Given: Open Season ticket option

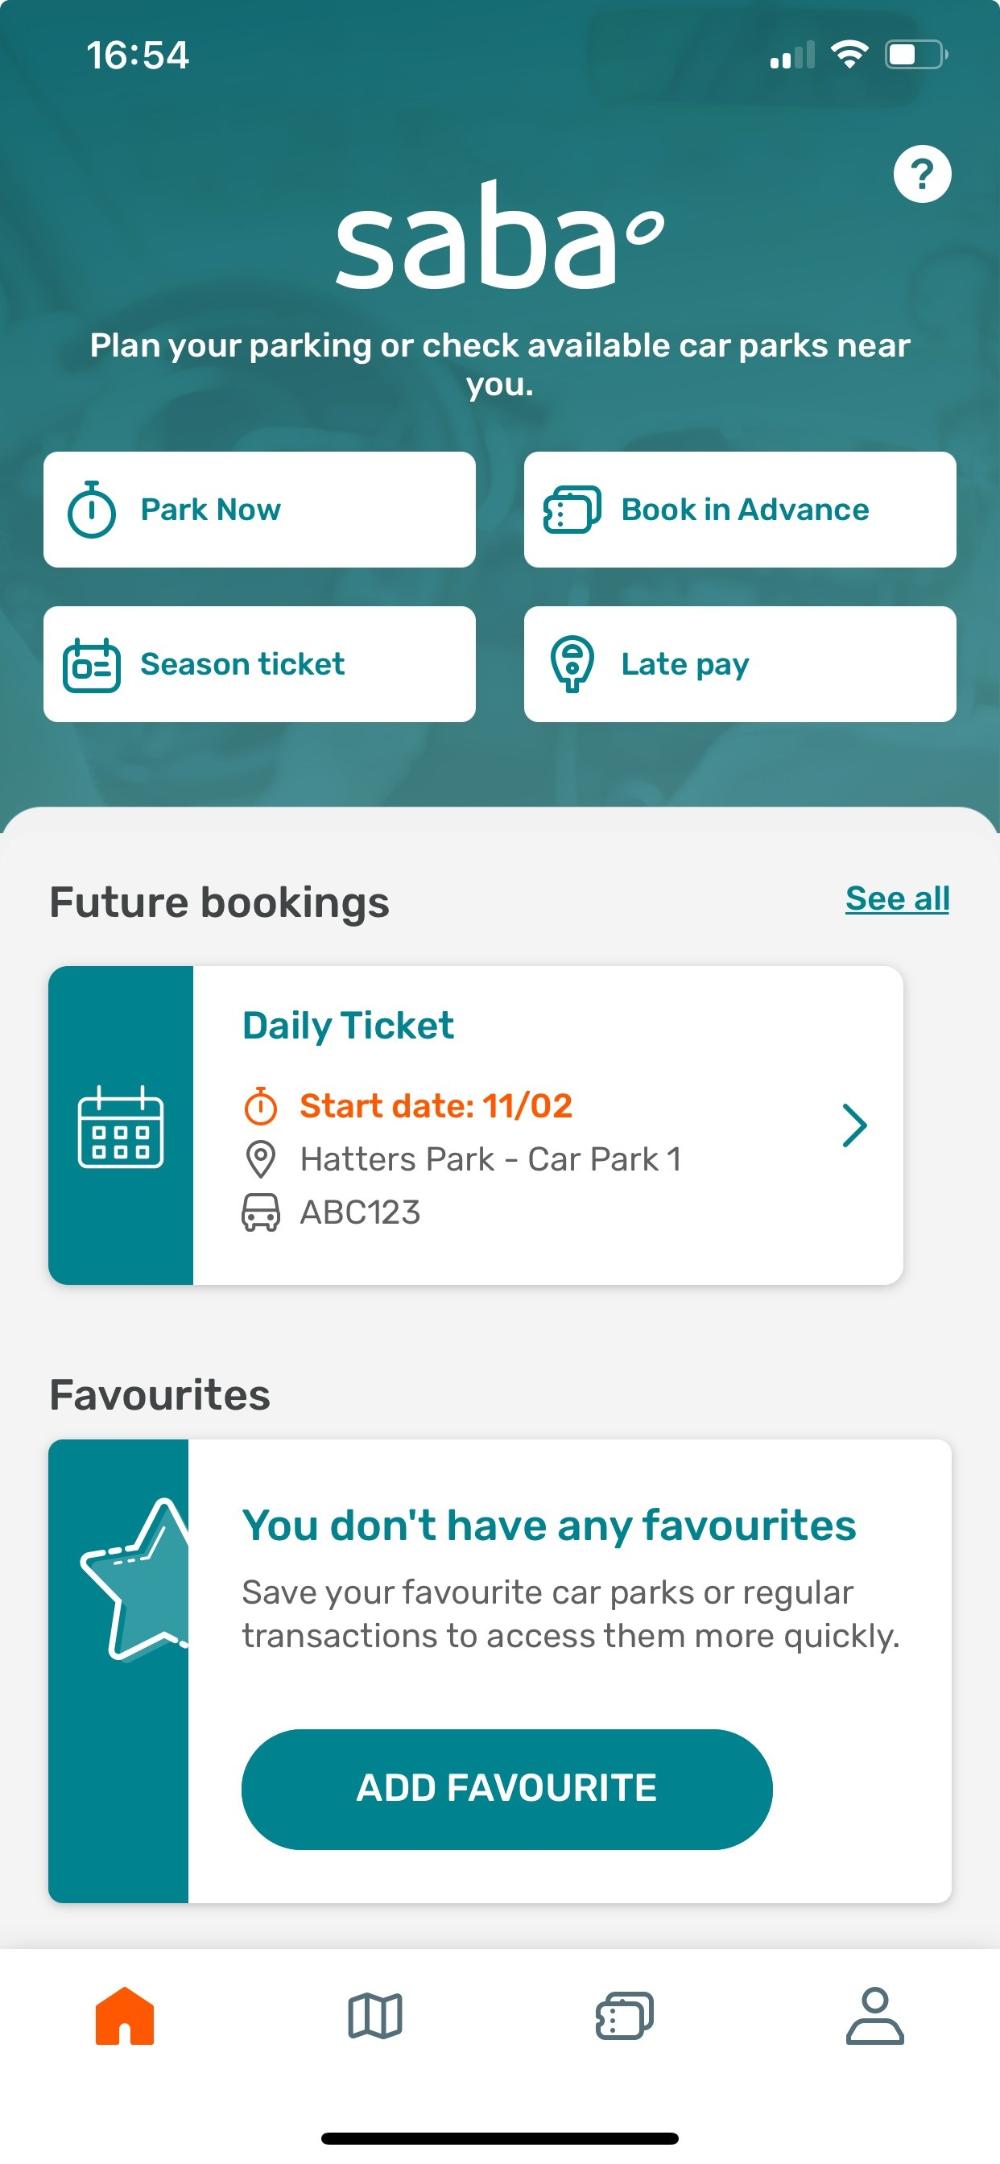Looking at the screenshot, I should [x=259, y=664].
